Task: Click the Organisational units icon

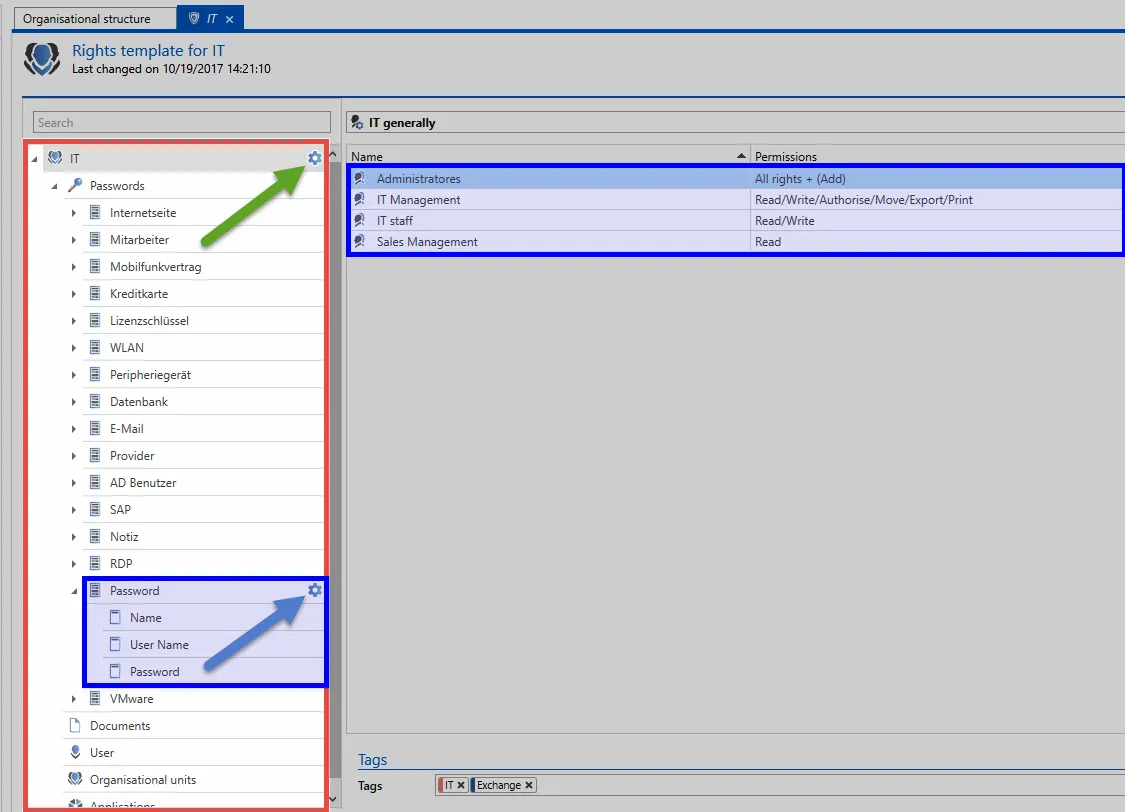Action: click(74, 780)
